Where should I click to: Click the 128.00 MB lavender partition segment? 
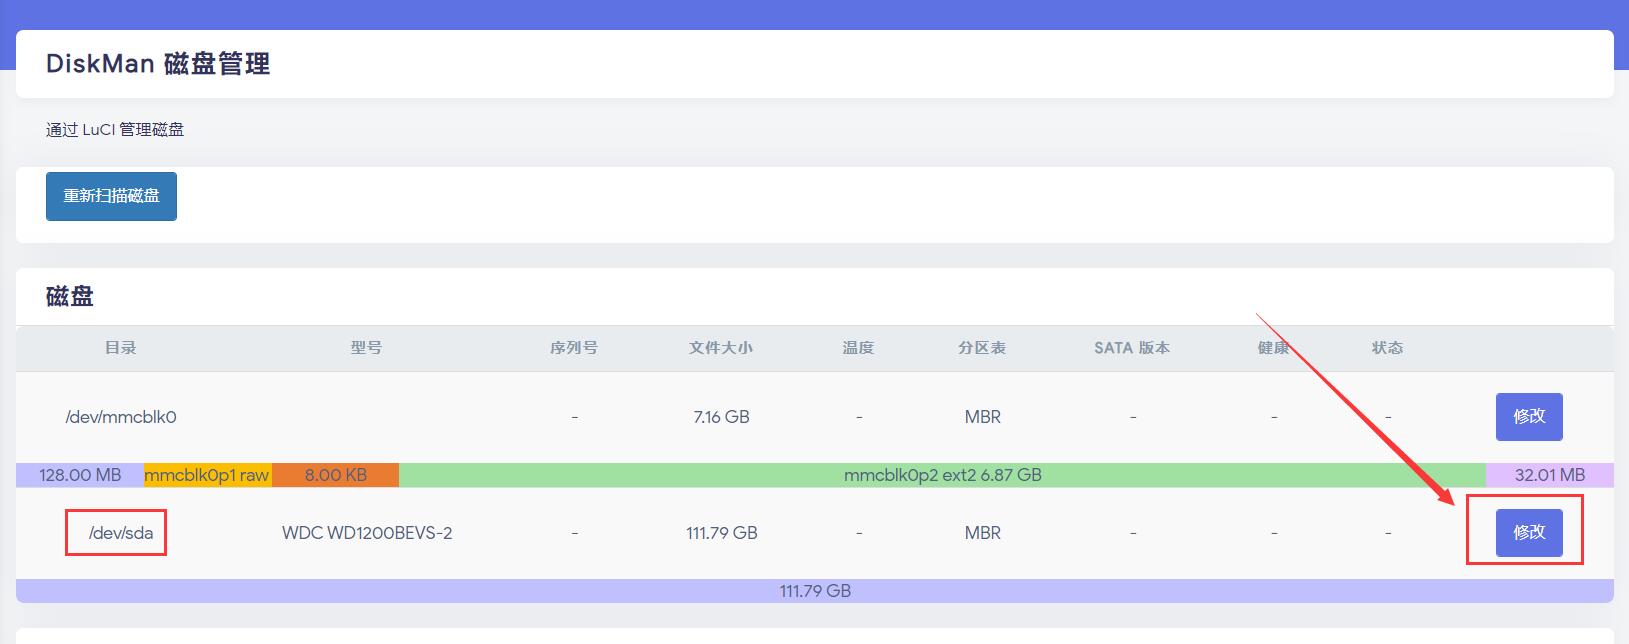[x=80, y=475]
